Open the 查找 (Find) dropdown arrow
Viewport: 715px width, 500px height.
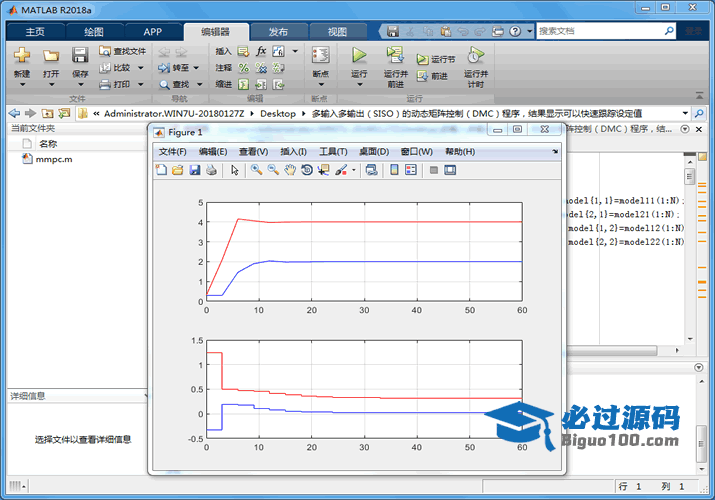click(200, 84)
